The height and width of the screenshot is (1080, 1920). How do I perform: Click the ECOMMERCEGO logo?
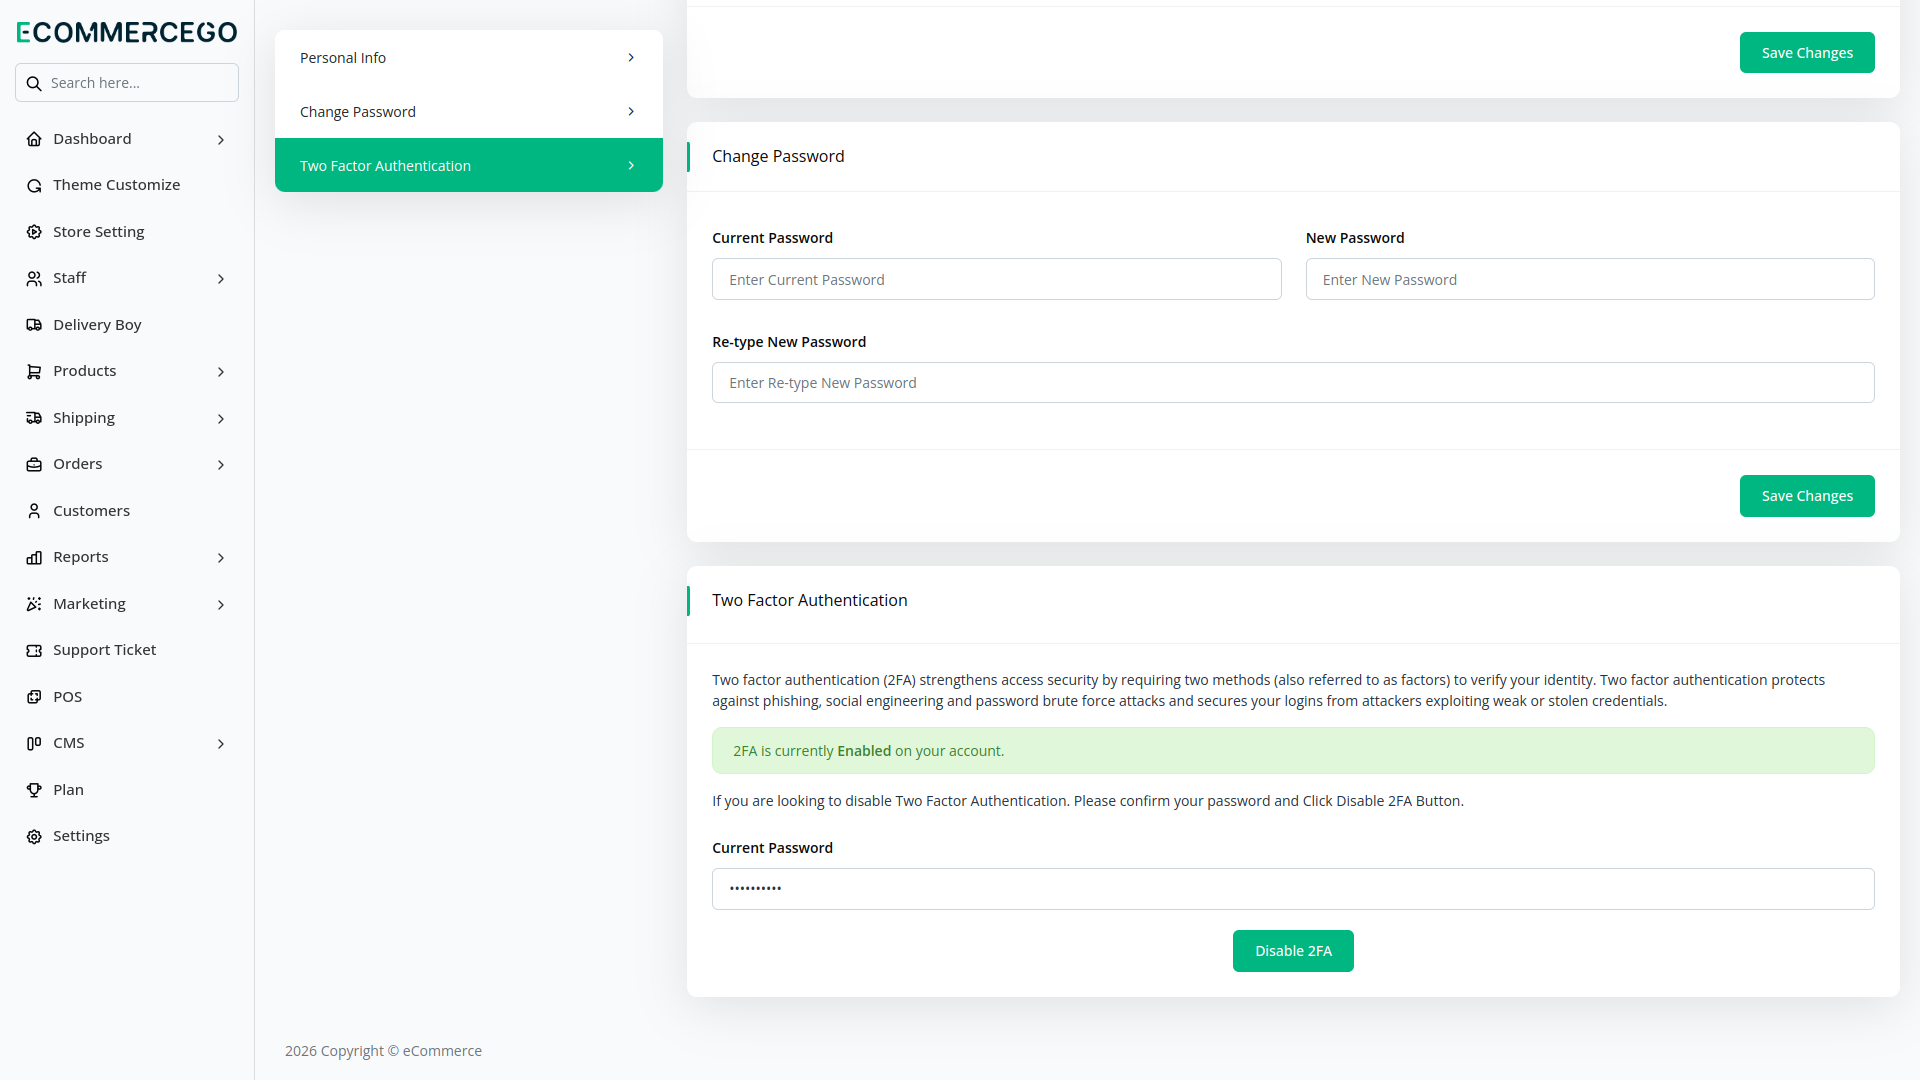point(127,32)
